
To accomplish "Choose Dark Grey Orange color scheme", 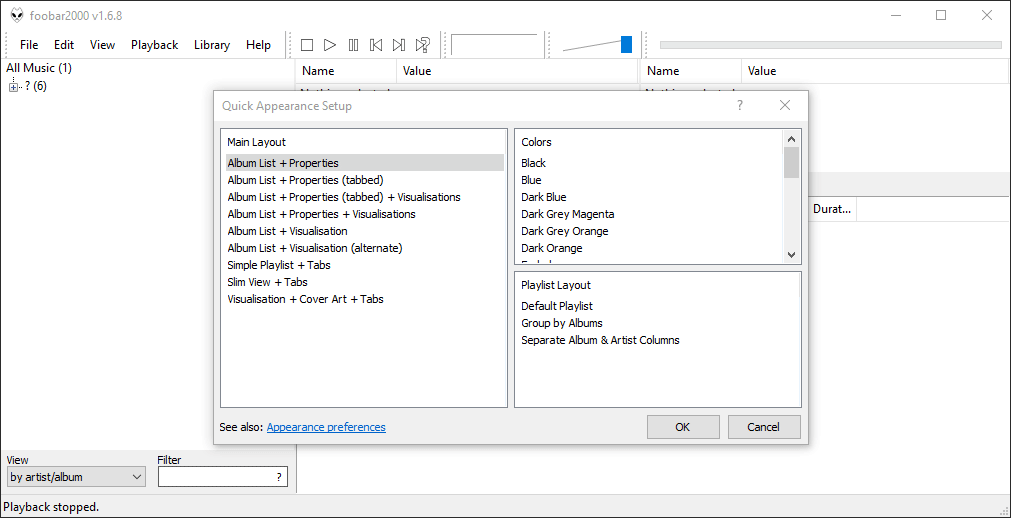I will (651, 231).
